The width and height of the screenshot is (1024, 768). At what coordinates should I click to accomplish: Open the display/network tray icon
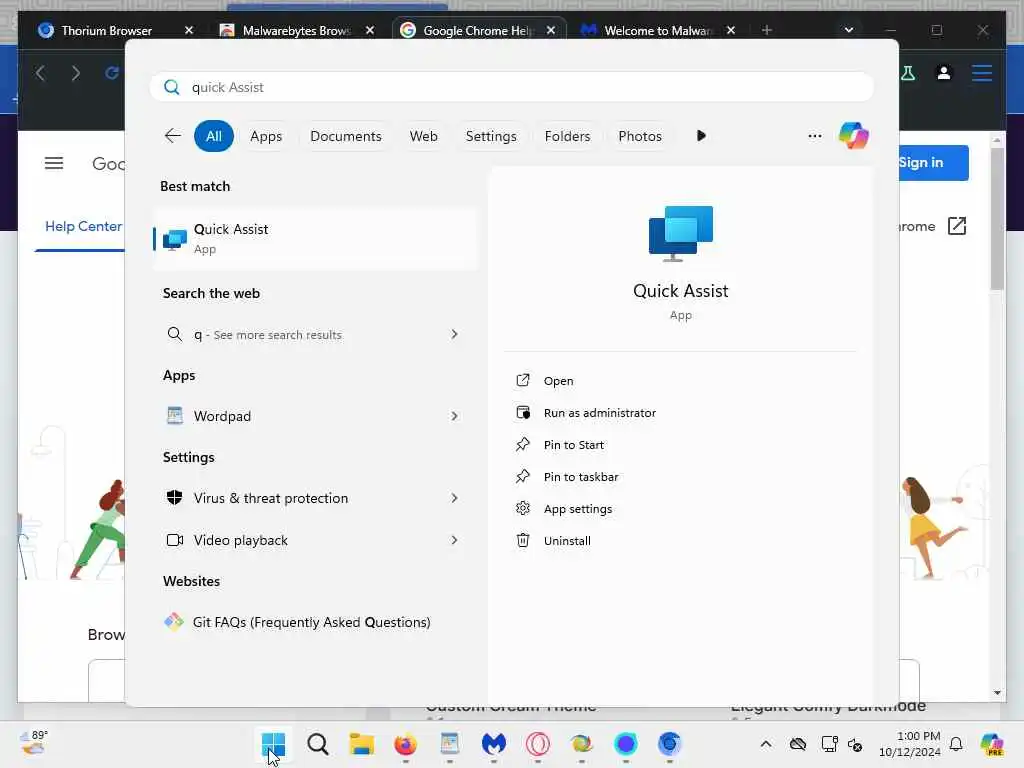pos(829,744)
